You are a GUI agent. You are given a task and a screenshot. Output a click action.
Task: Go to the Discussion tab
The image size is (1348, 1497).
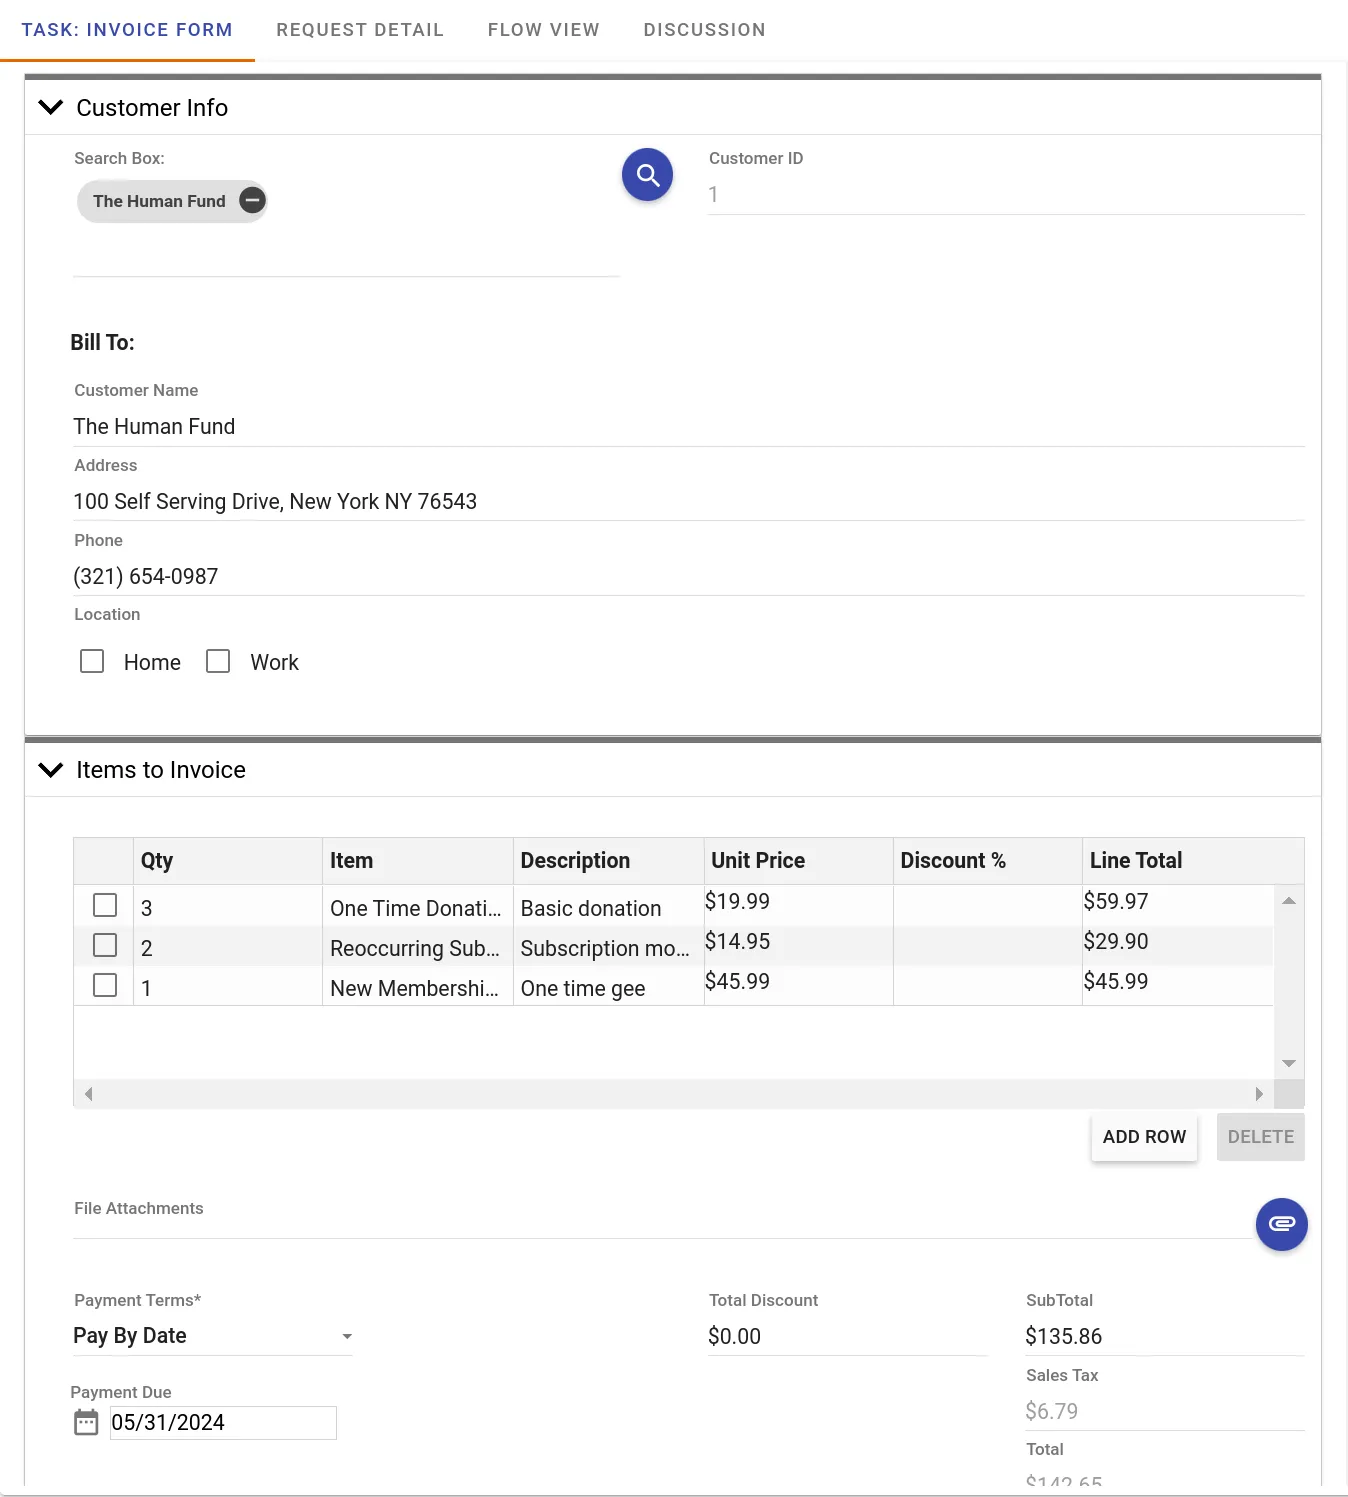pyautogui.click(x=704, y=30)
